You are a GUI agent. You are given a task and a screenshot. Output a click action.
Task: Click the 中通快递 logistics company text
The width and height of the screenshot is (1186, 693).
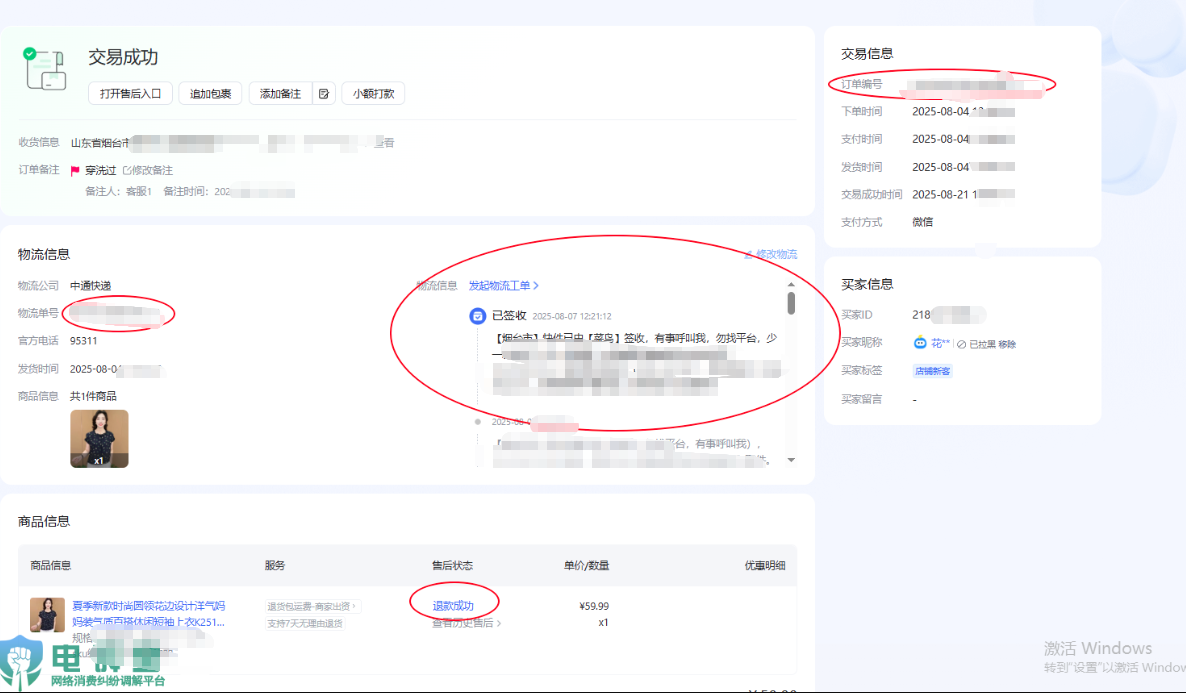coord(91,285)
